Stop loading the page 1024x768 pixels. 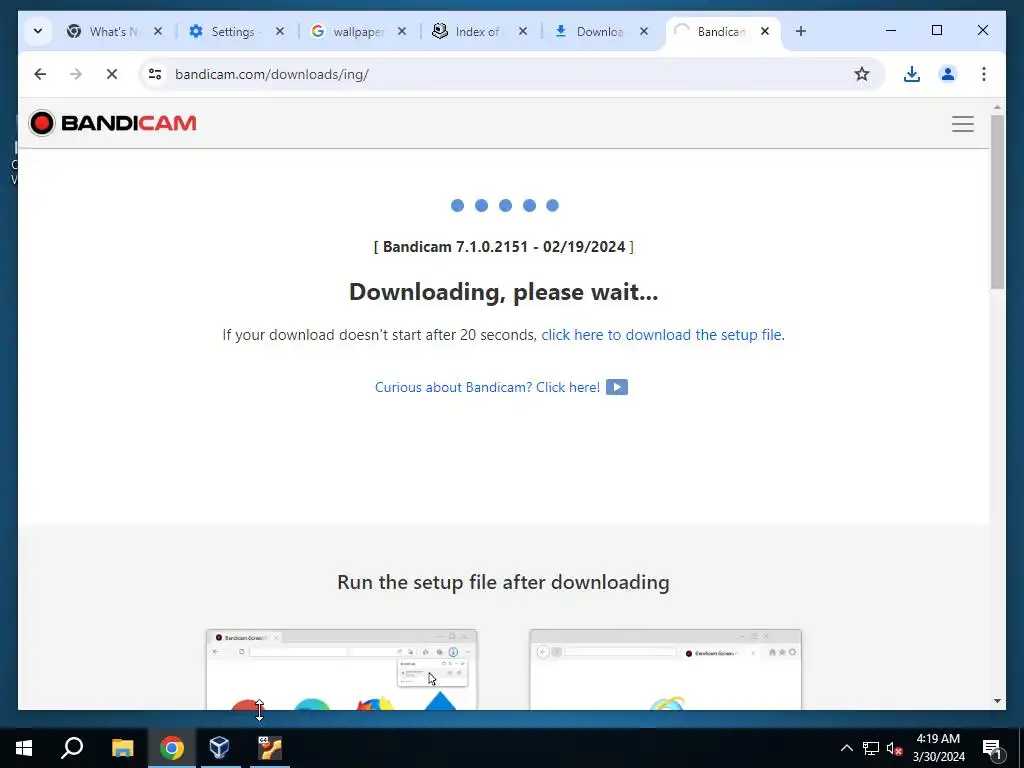pos(112,74)
